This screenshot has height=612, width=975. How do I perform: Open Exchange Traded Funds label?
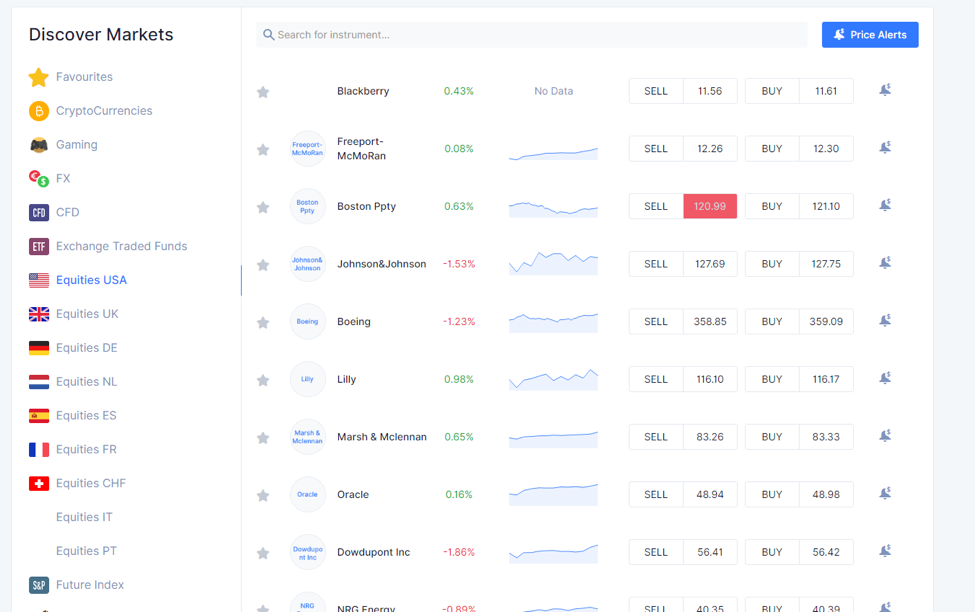tap(121, 246)
